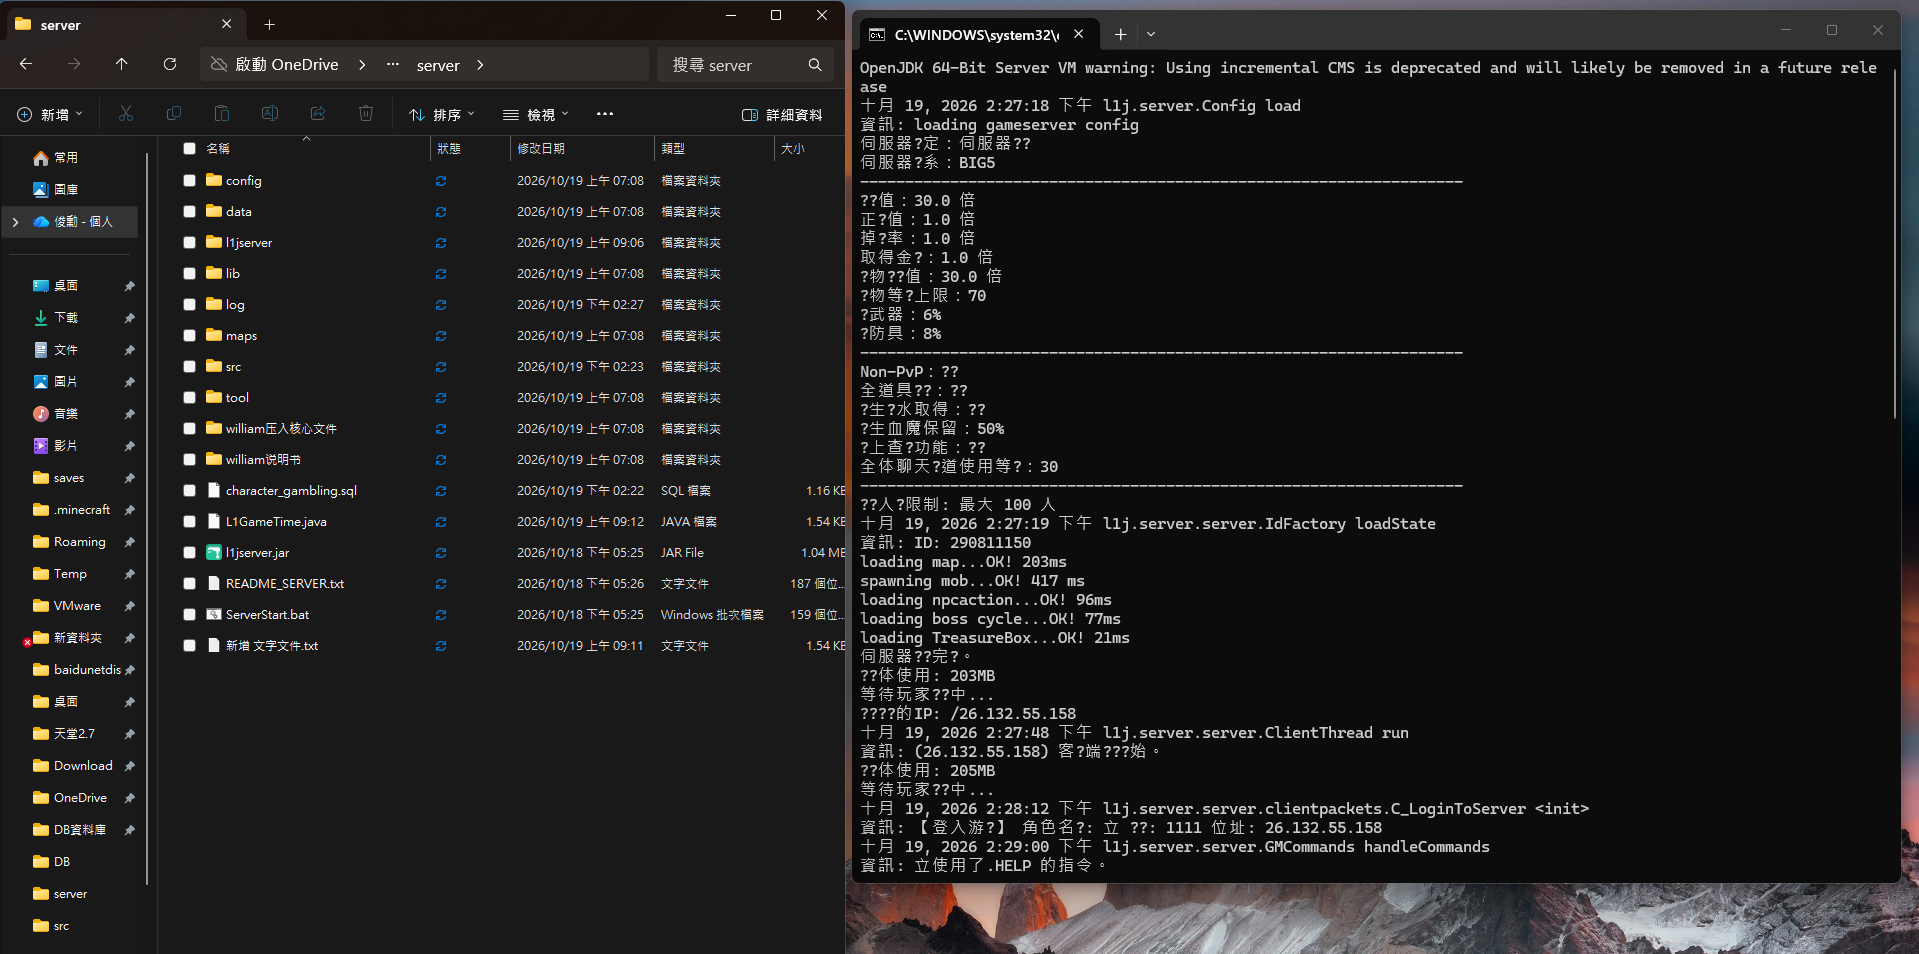
Task: Open the 新增 (New) dropdown
Action: point(50,114)
